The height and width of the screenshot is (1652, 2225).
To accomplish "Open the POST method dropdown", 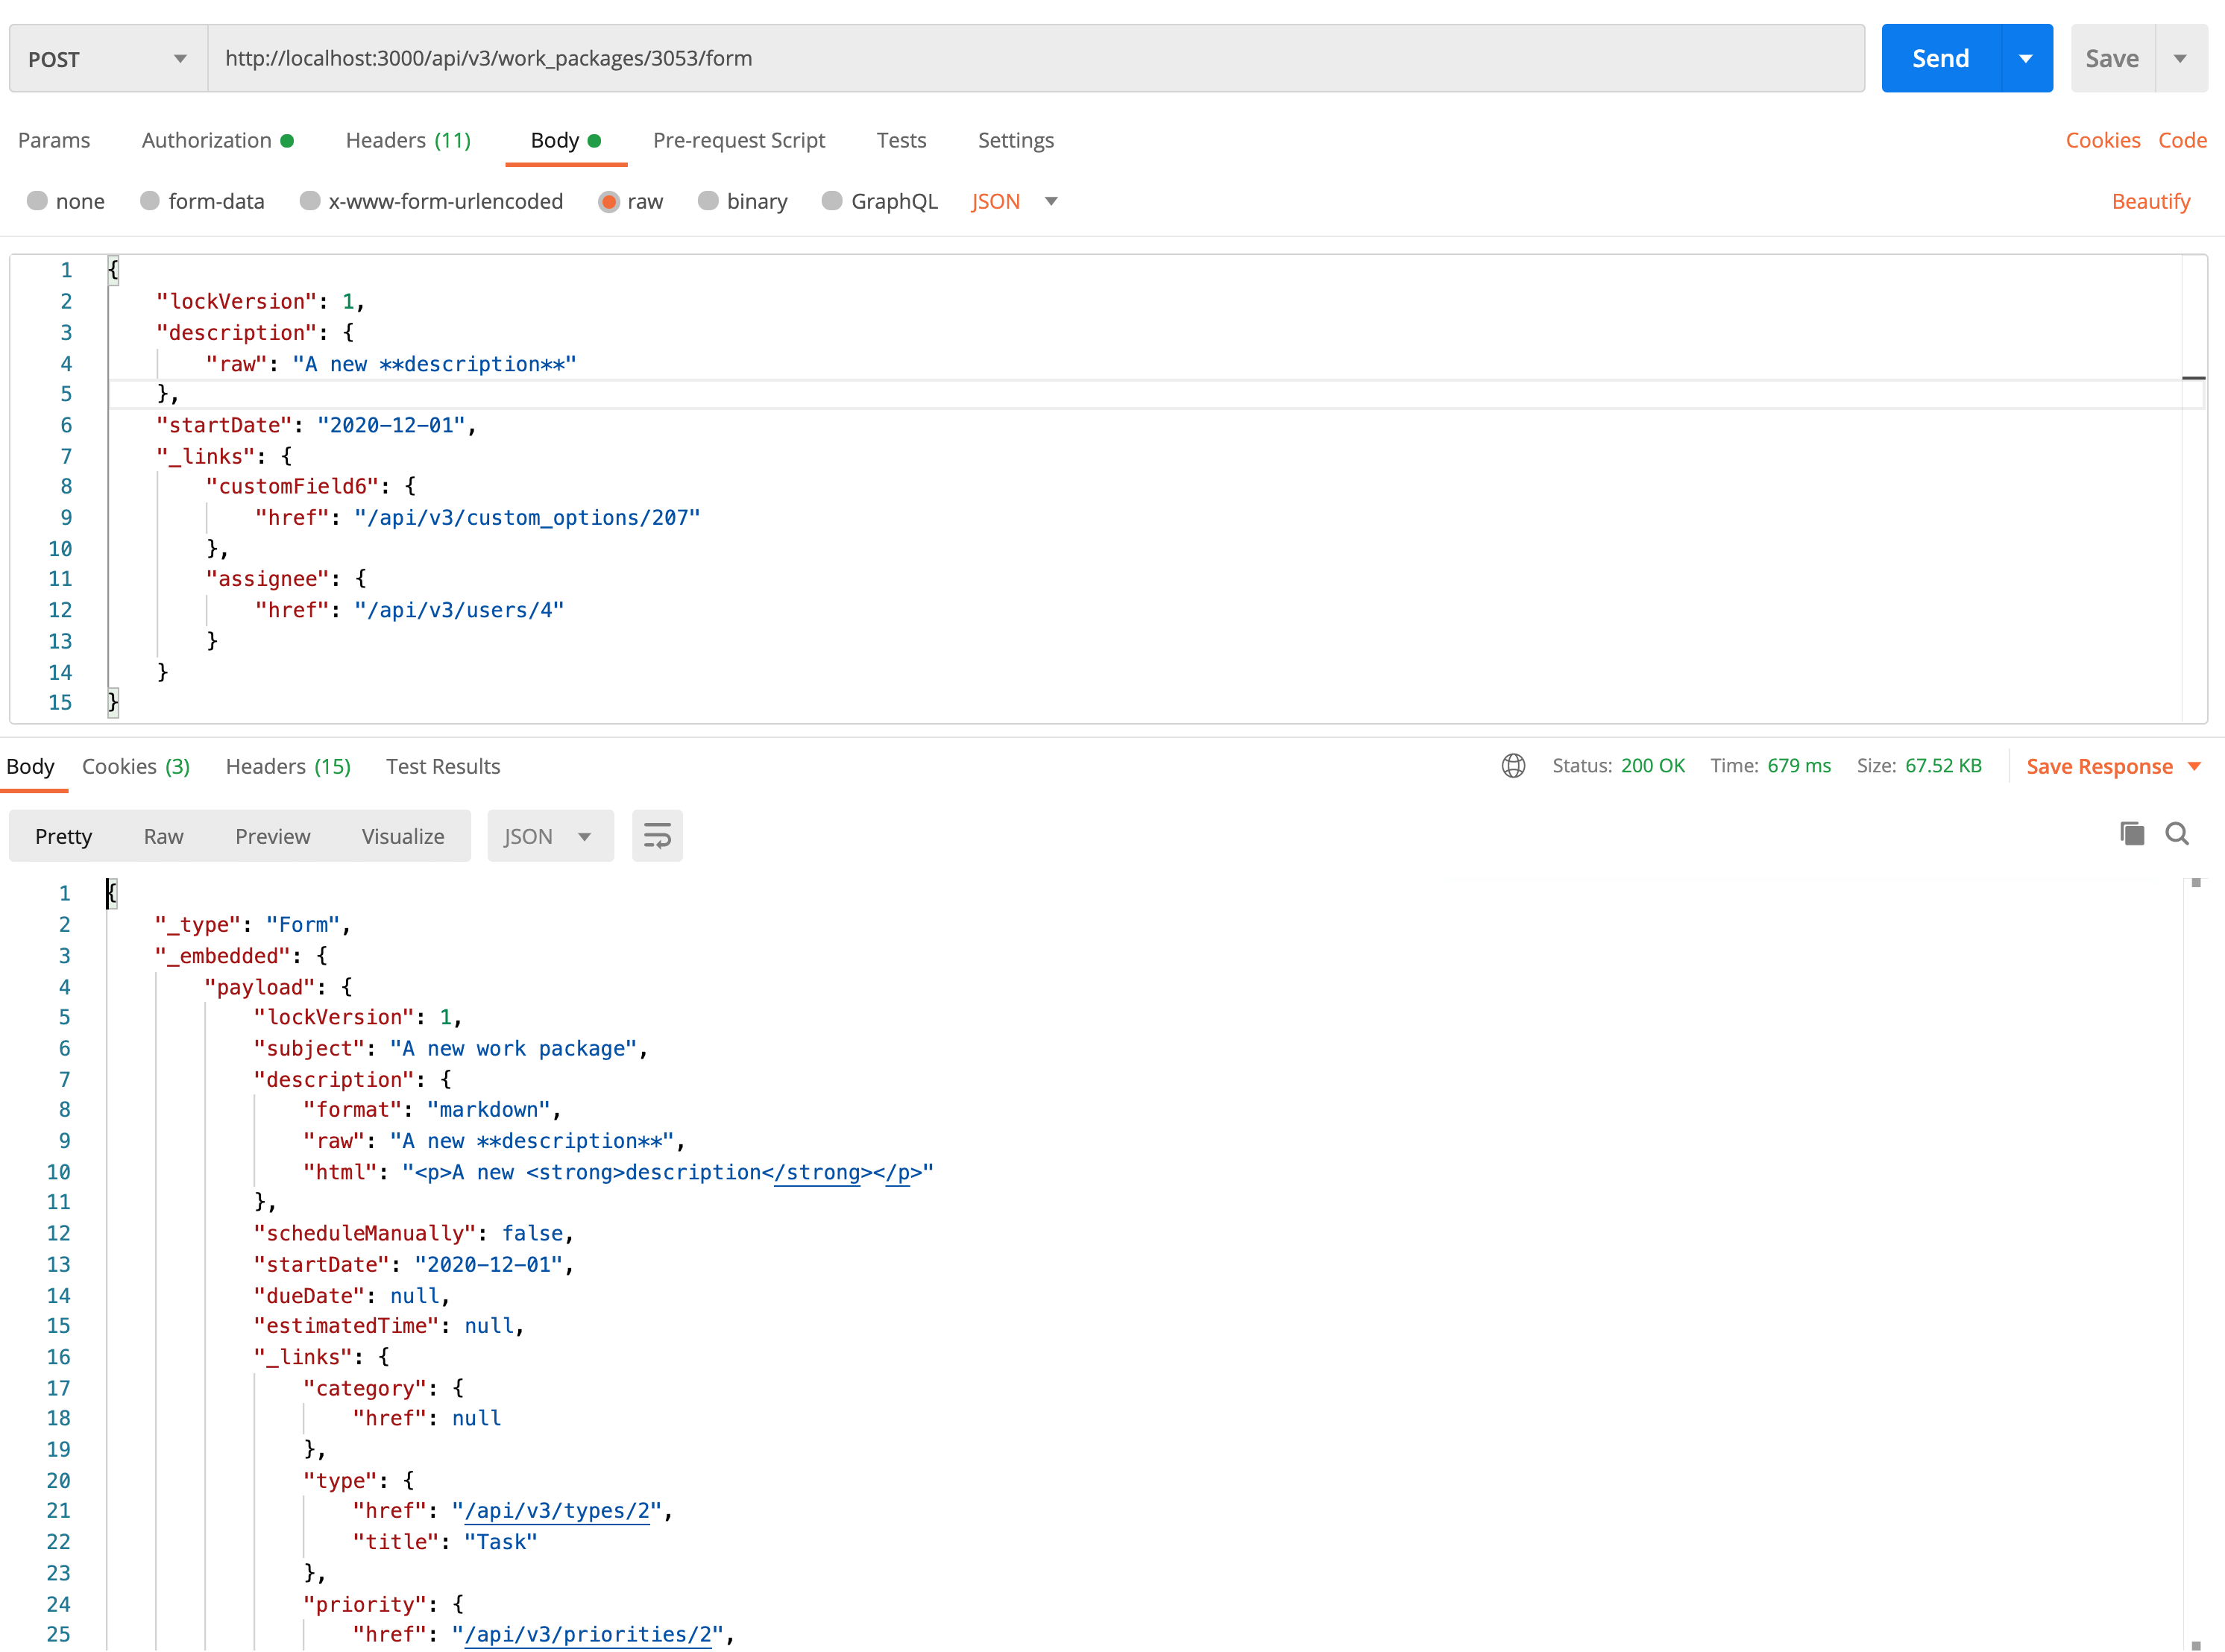I will point(108,59).
